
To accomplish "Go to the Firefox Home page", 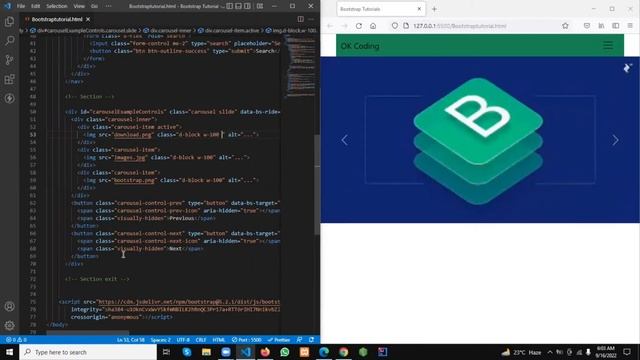I will tap(373, 26).
